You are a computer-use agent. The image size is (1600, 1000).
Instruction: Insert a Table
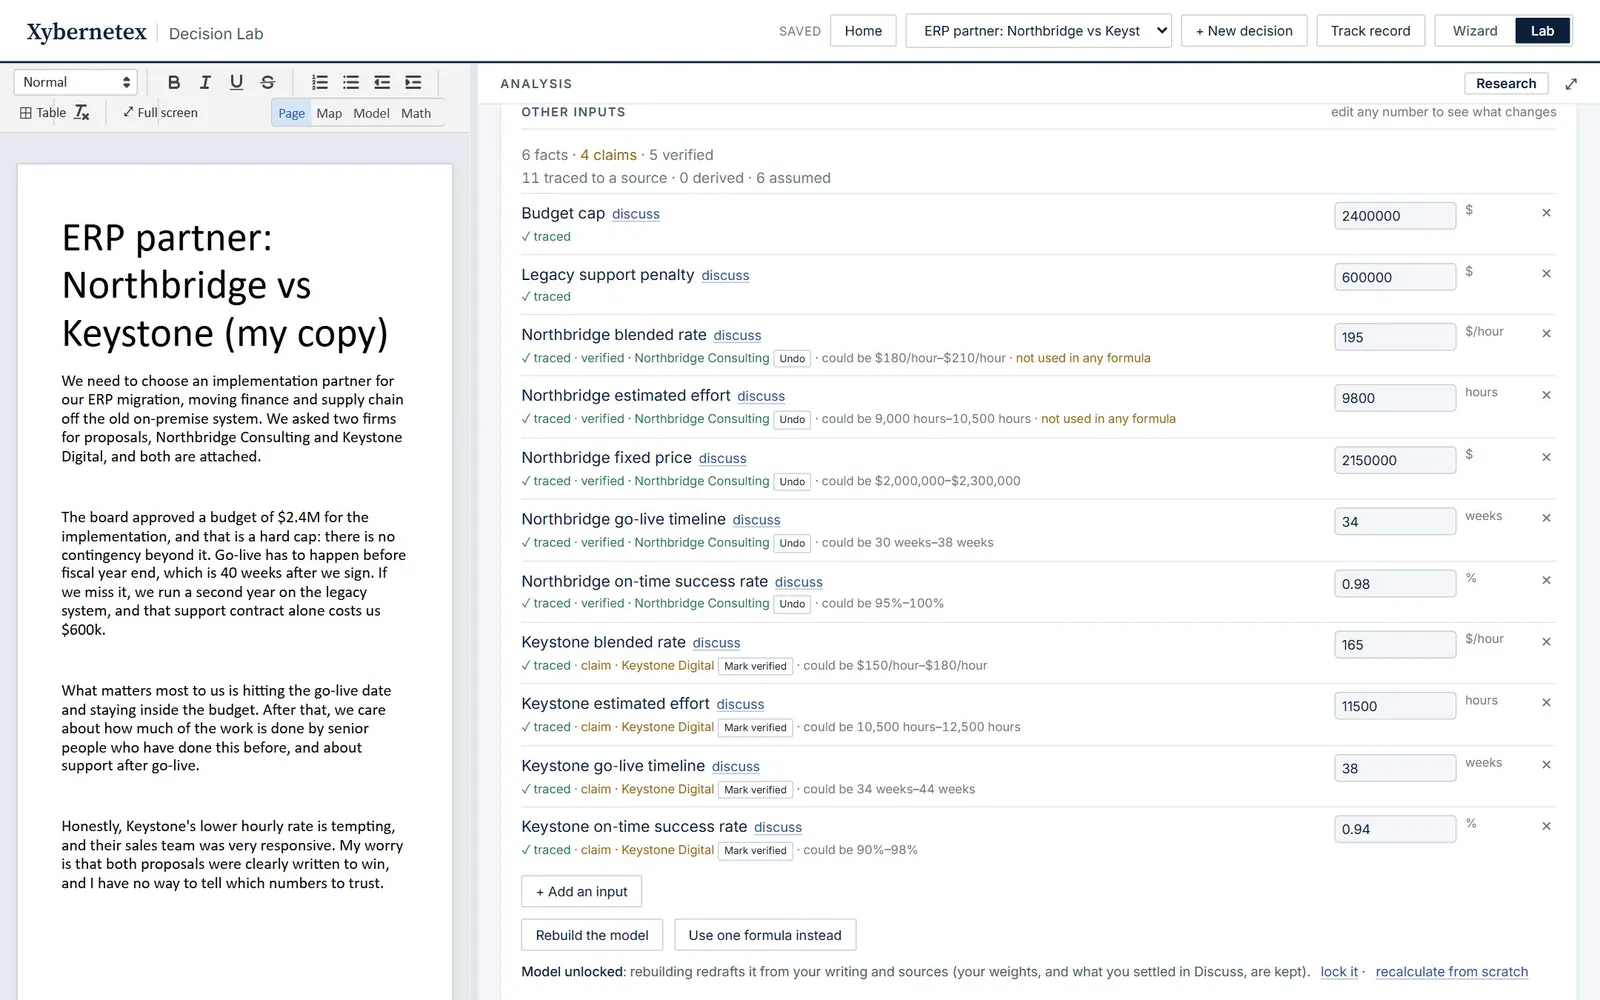point(43,113)
